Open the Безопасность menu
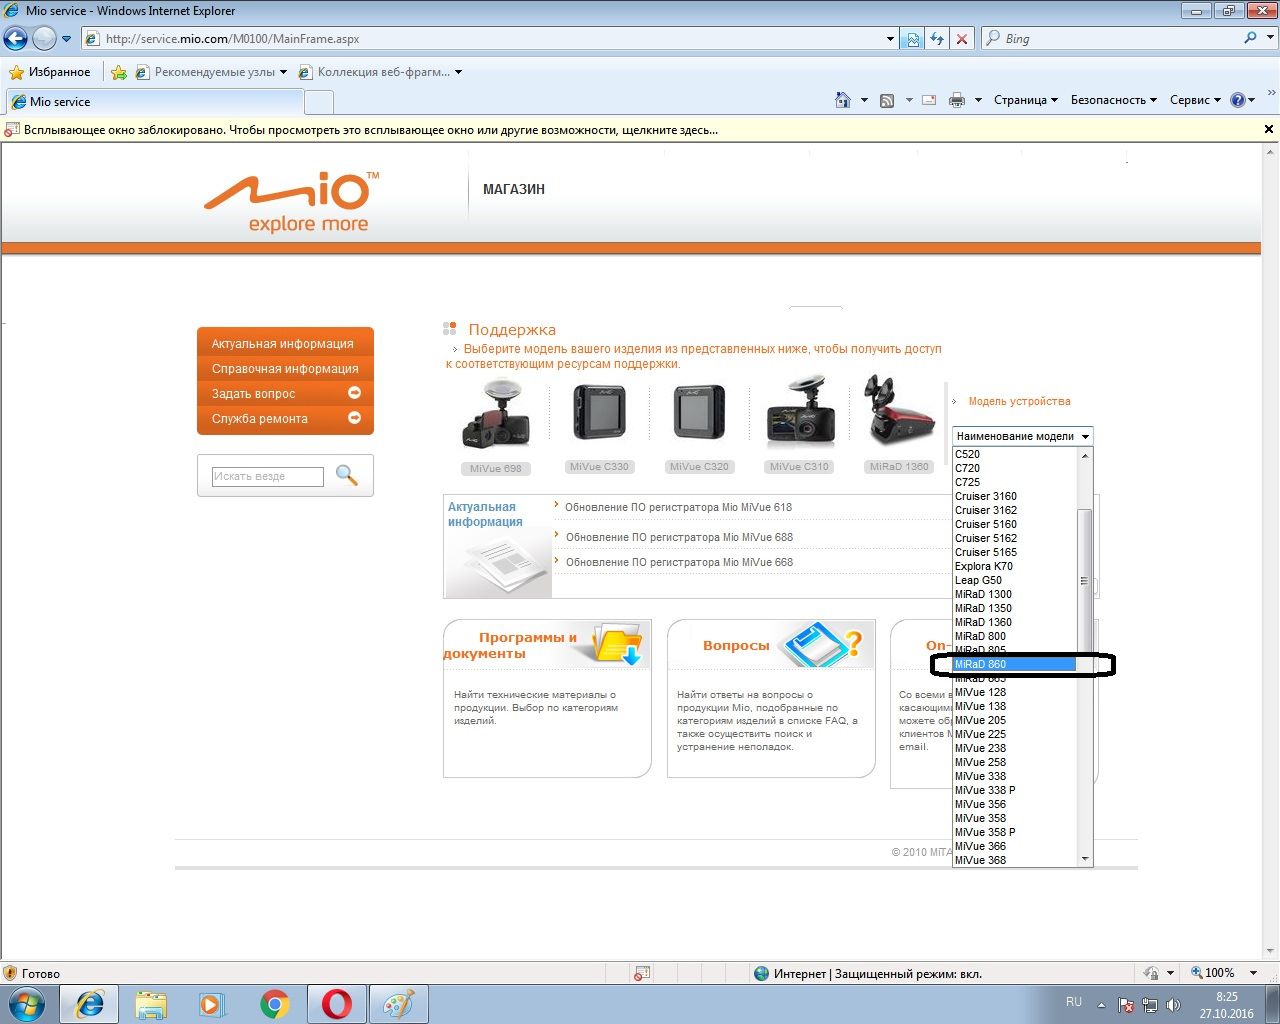1280x1024 pixels. (1113, 100)
